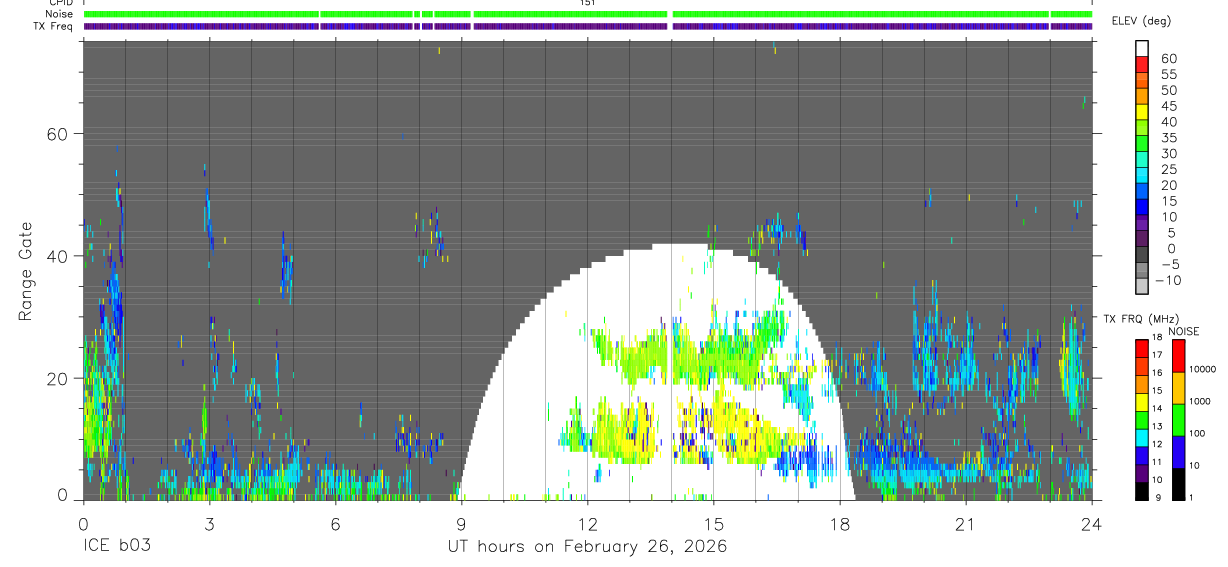Click the red segment of the TX FRQ colorbar
The image size is (1228, 567).
pyautogui.click(x=1143, y=347)
